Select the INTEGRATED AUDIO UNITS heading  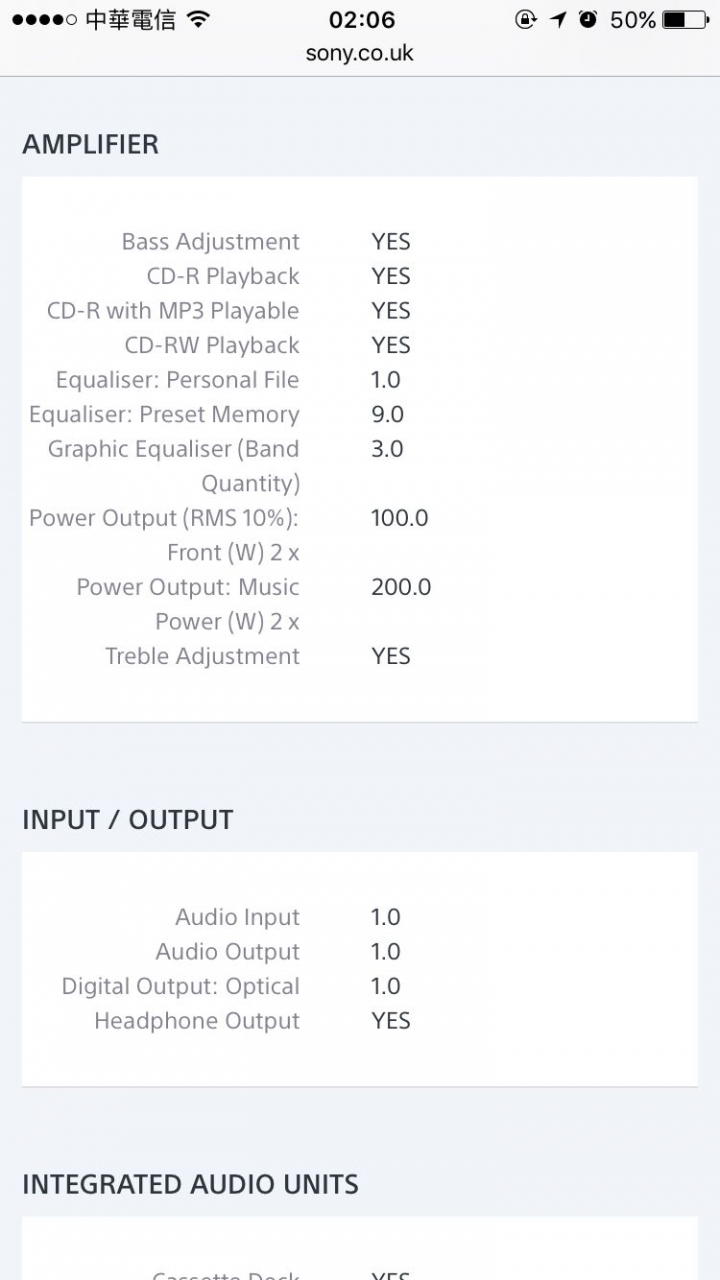tap(190, 1184)
